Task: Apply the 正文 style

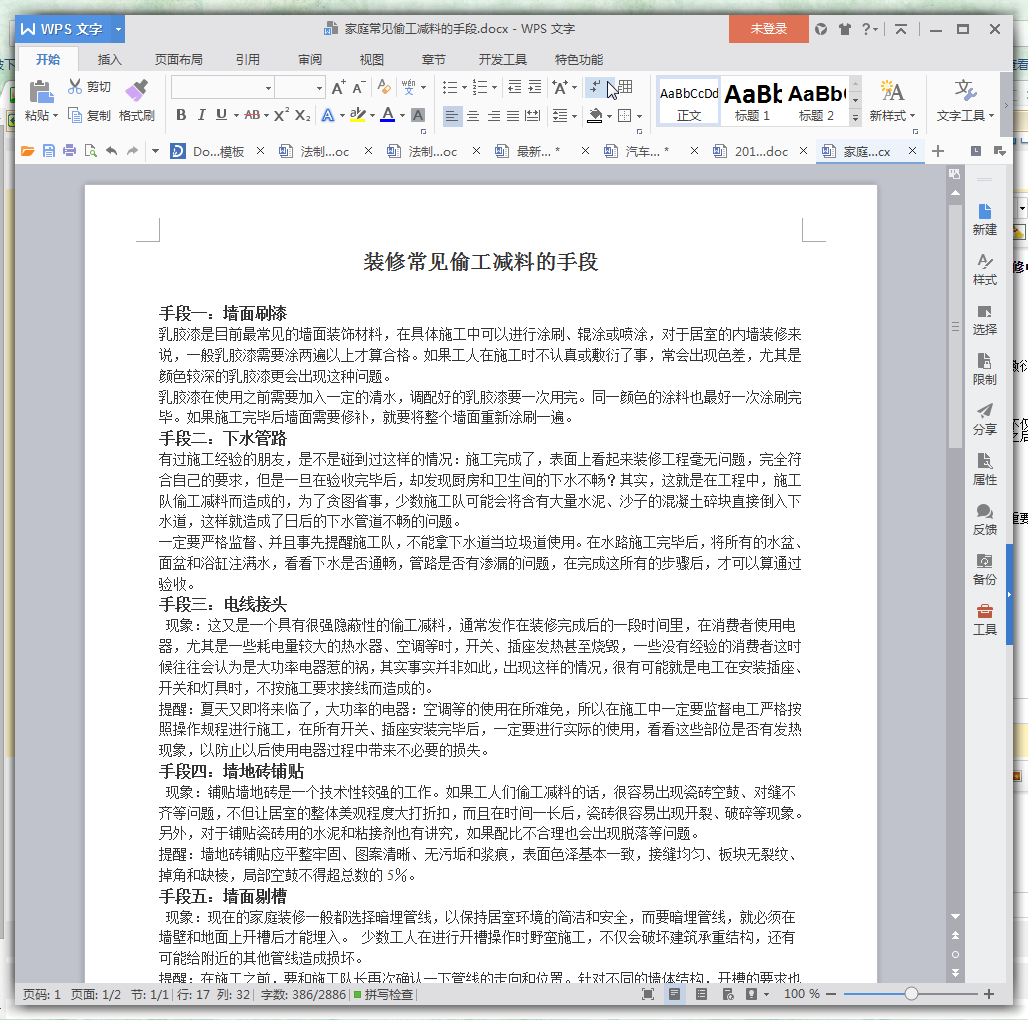Action: [x=689, y=101]
